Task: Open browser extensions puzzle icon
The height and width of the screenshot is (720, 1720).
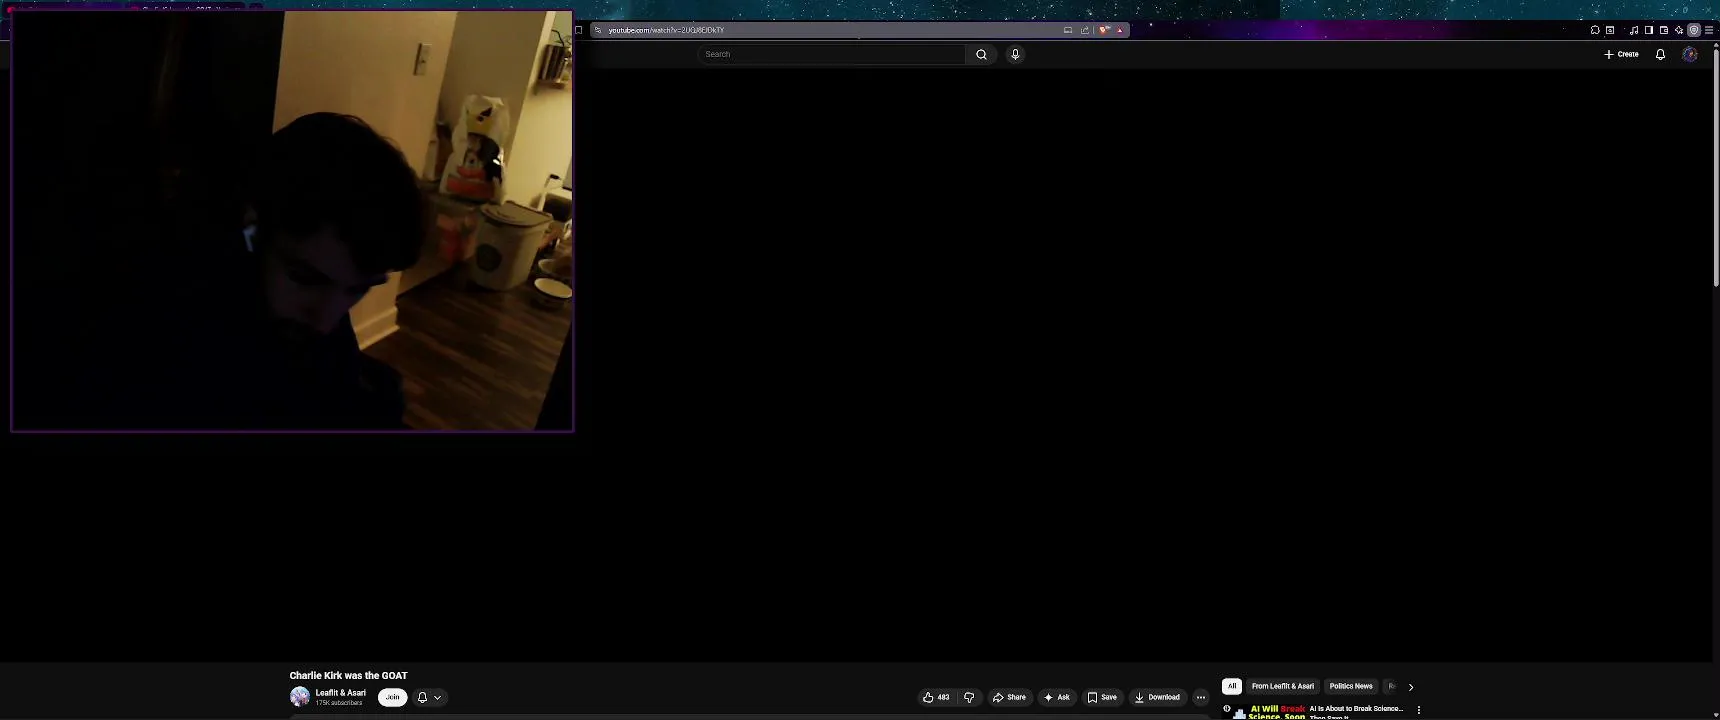Action: pos(1595,30)
